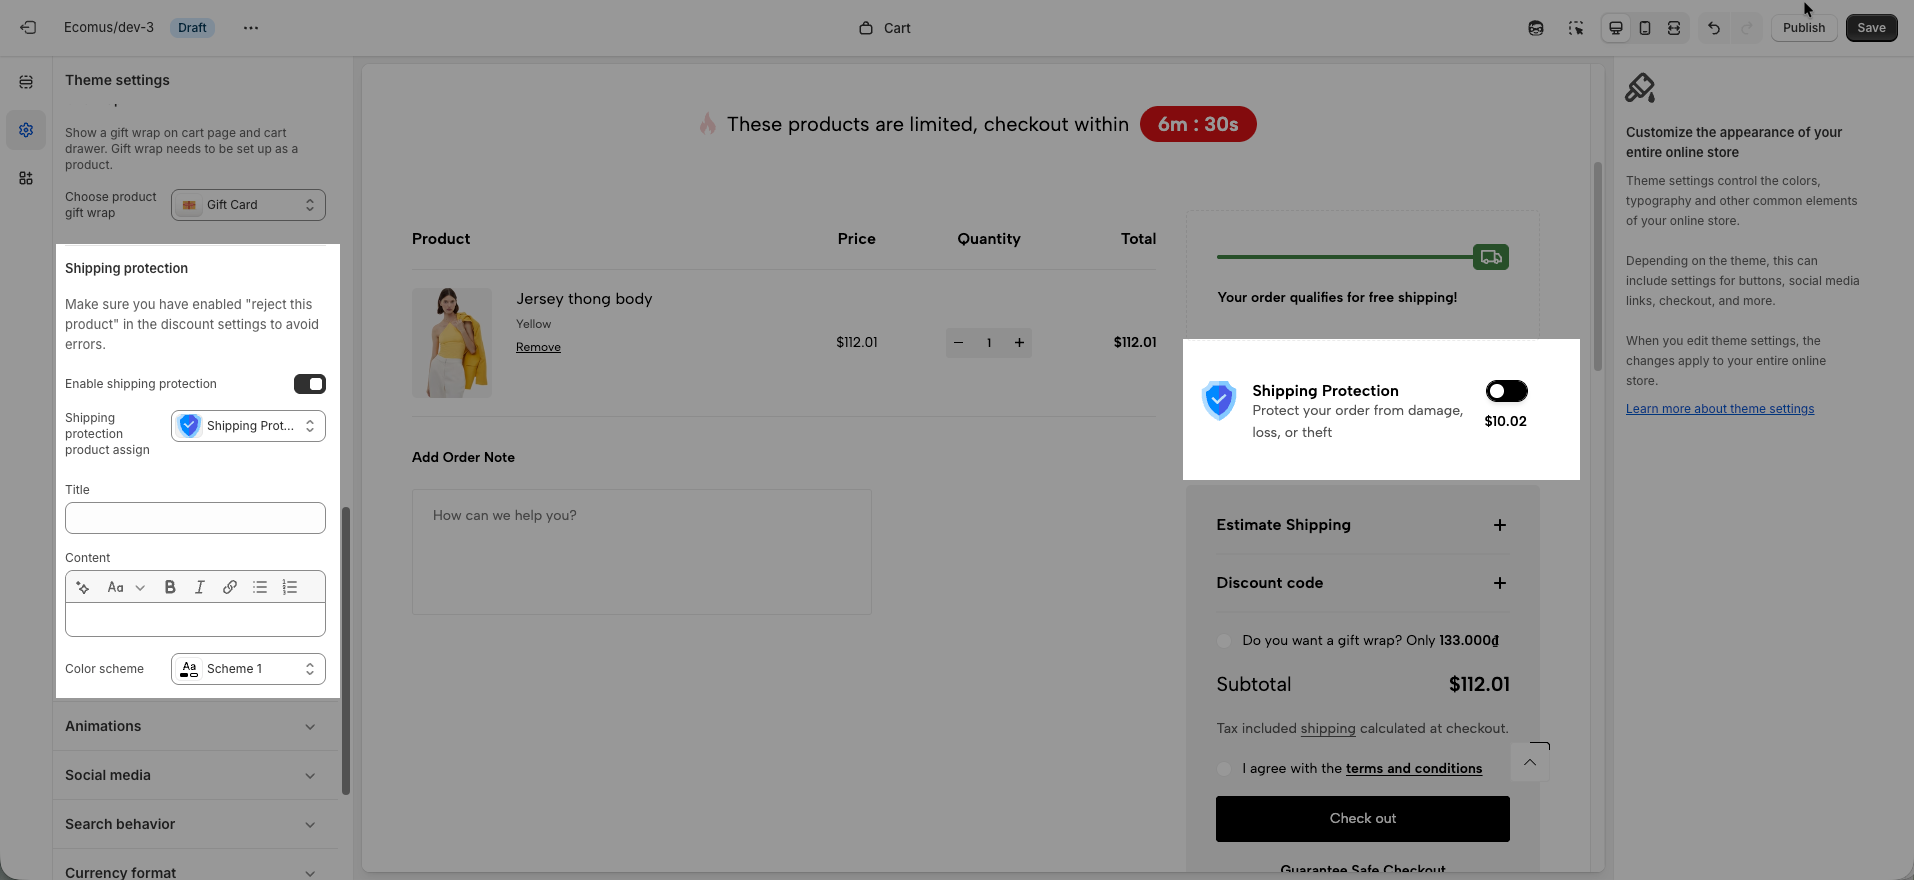Image resolution: width=1914 pixels, height=880 pixels.
Task: Click the undo arrow icon
Action: 1714,28
